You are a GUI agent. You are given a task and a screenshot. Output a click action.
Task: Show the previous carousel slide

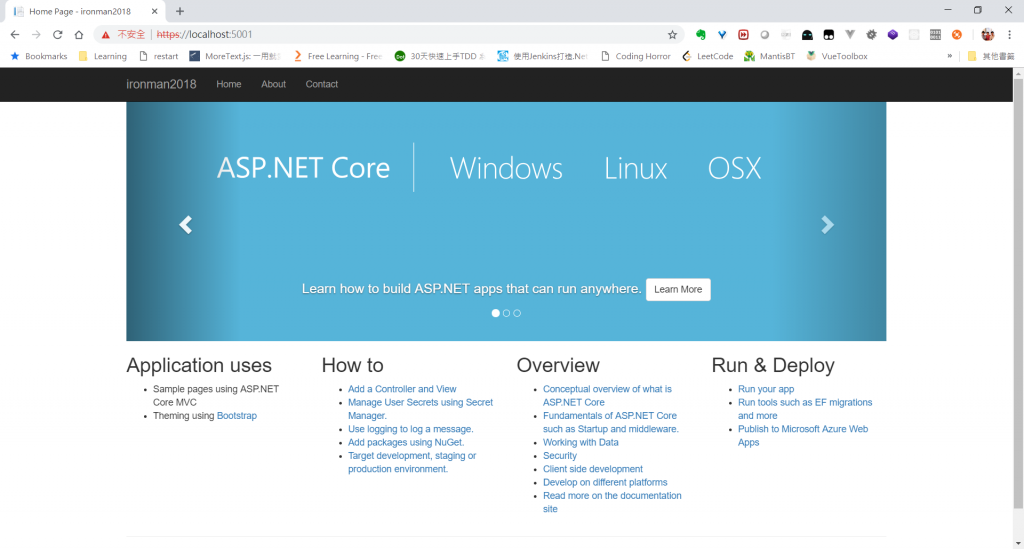click(x=185, y=225)
